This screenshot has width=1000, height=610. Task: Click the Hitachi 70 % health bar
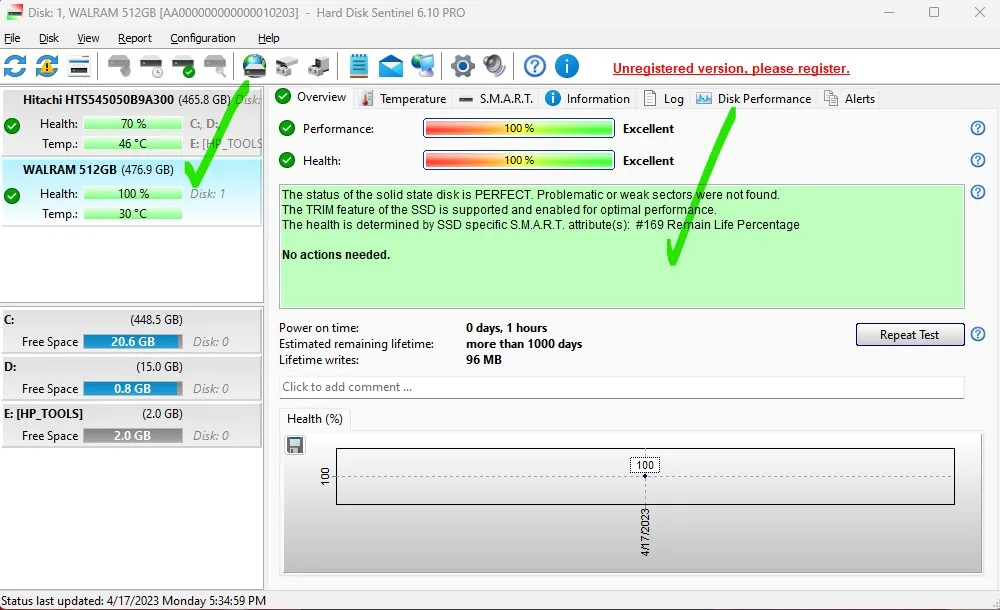[x=133, y=124]
